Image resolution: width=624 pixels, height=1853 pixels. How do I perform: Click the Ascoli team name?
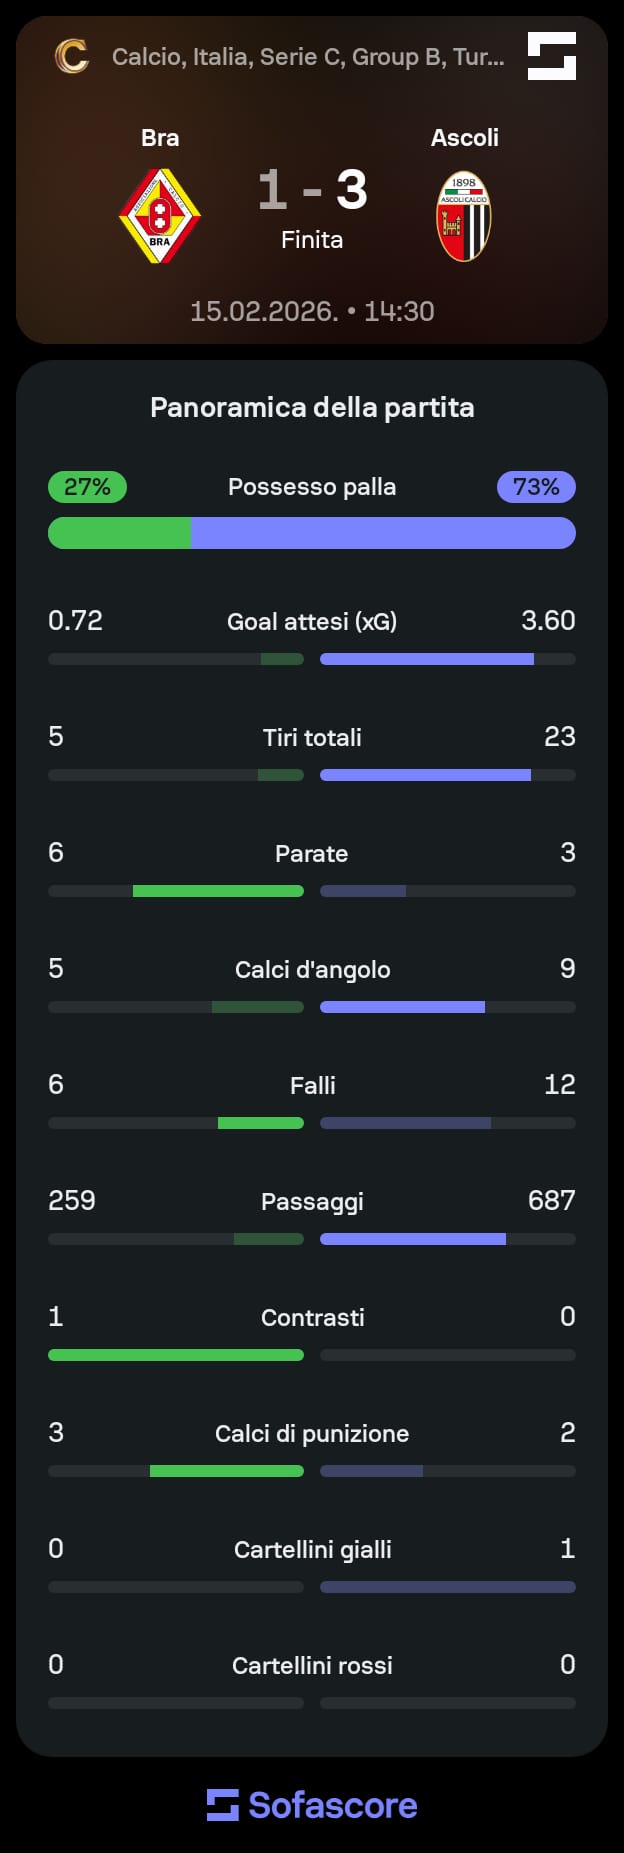pos(464,138)
